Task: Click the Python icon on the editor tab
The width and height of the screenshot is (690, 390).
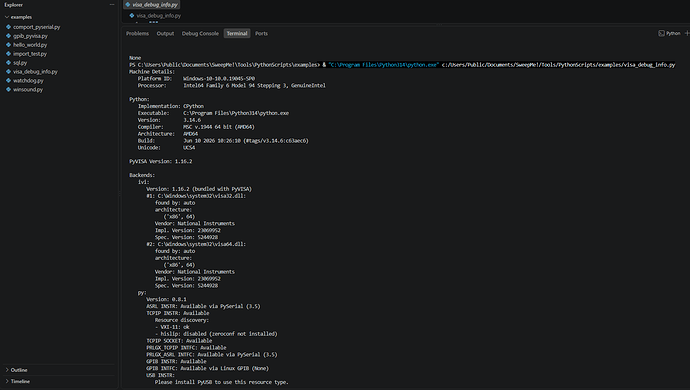Action: click(128, 5)
